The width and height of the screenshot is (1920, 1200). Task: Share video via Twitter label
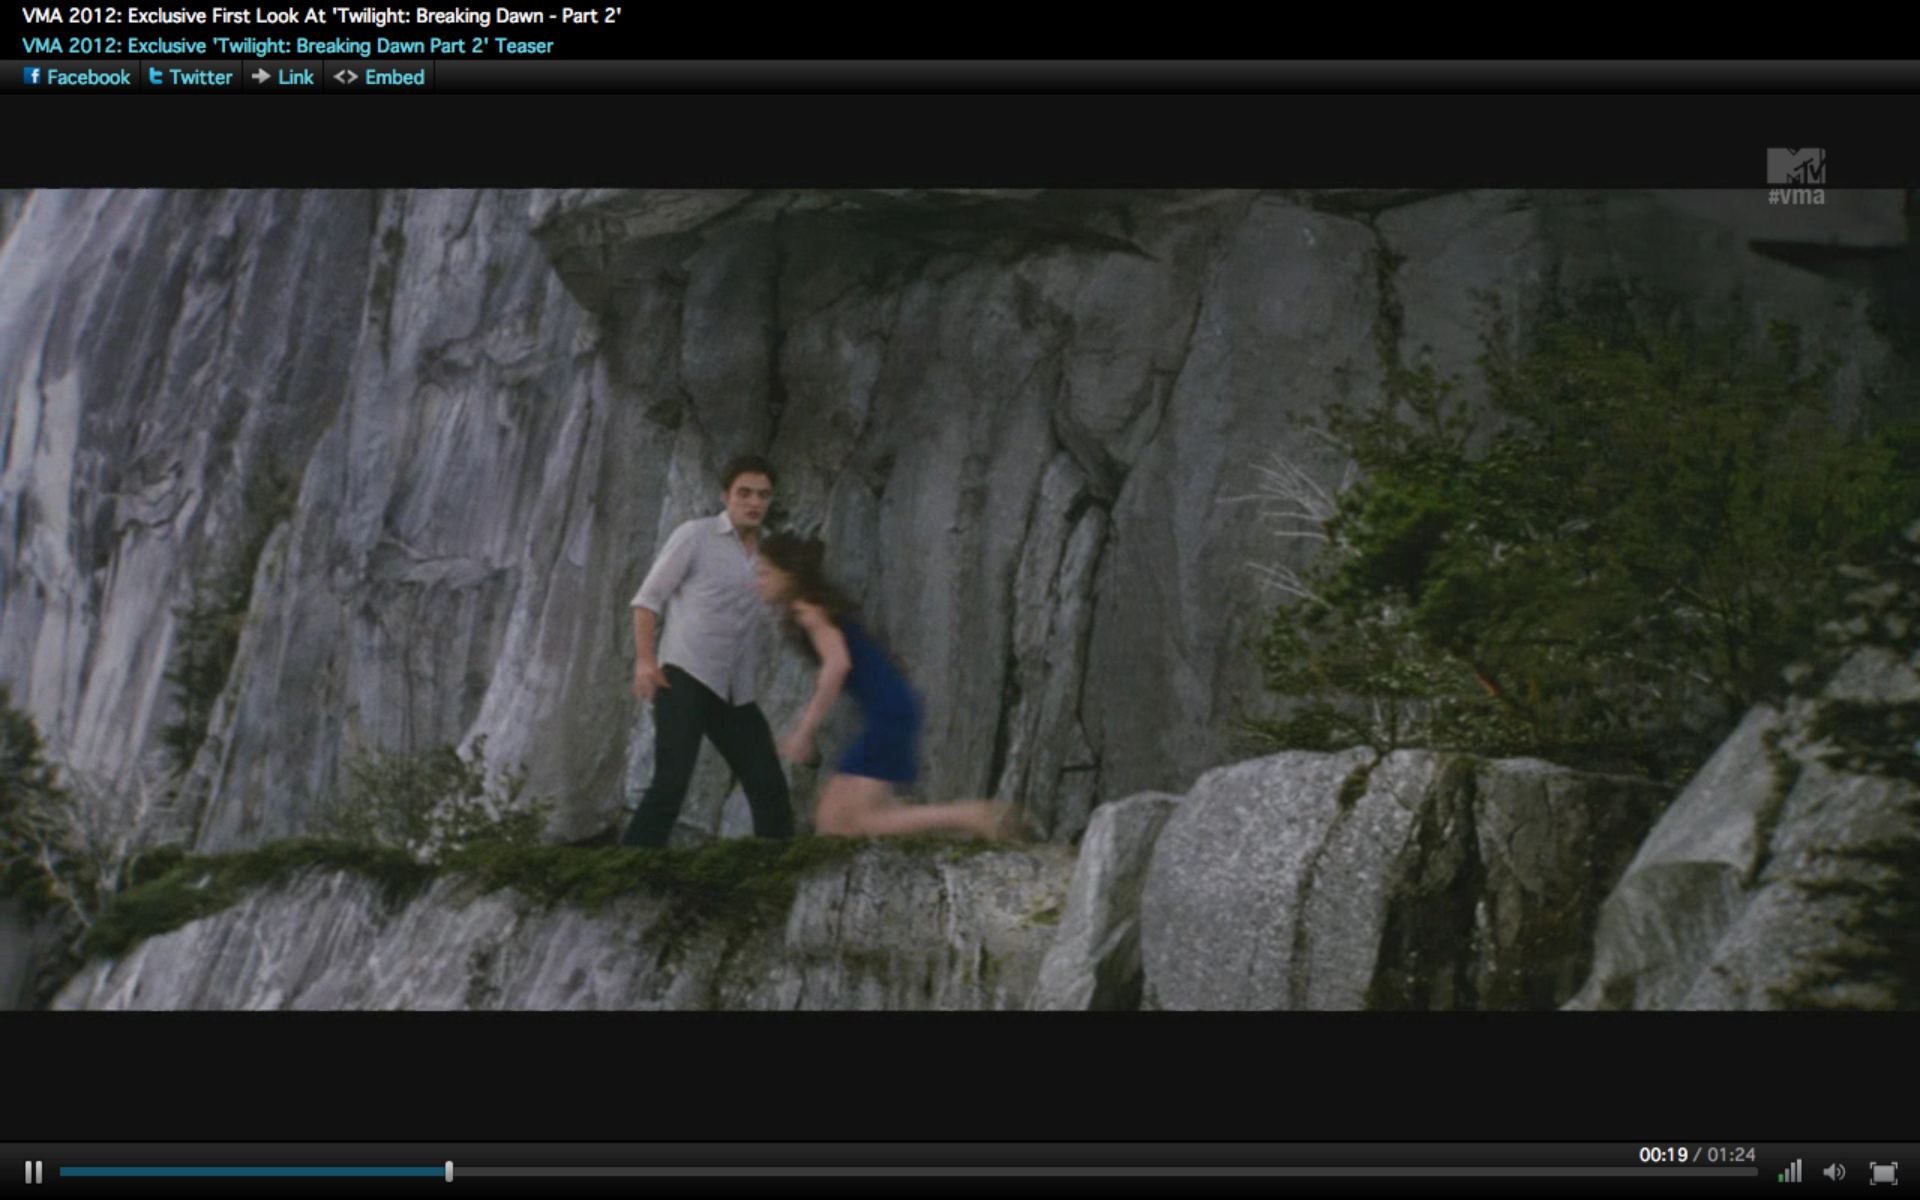(x=200, y=77)
